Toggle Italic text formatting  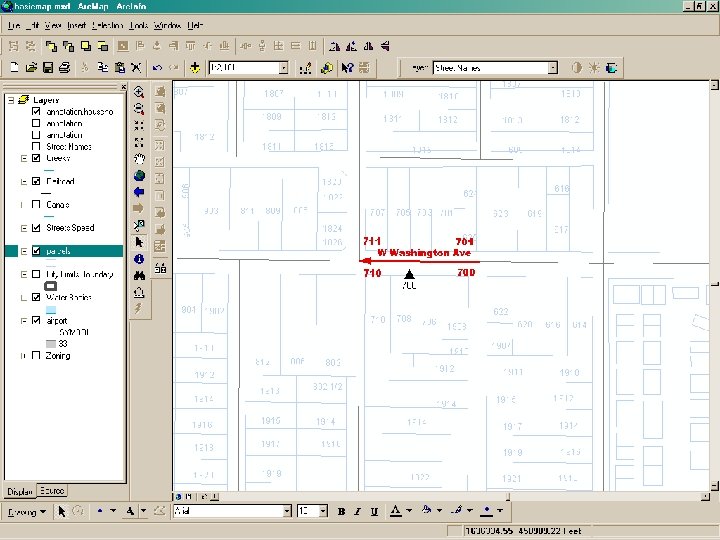point(358,511)
